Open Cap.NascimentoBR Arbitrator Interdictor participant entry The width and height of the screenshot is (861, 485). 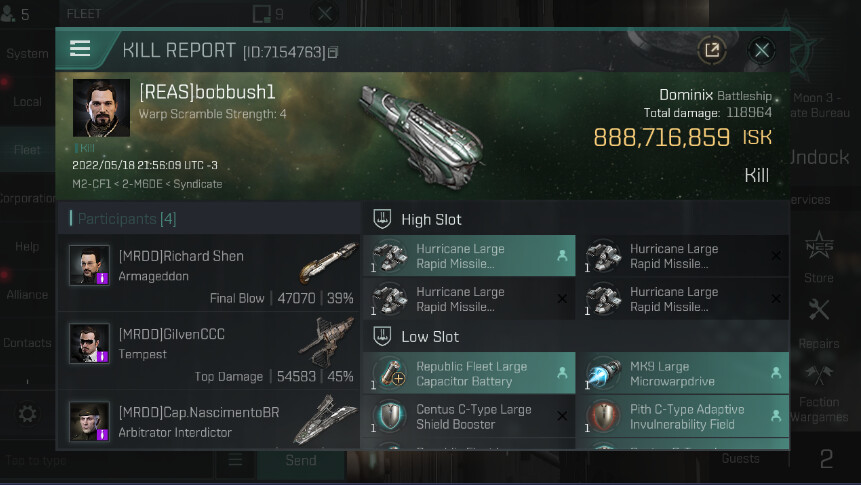tap(209, 421)
